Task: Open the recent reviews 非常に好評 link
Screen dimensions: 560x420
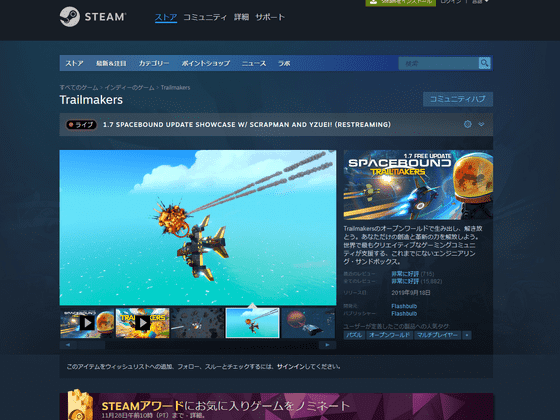Action: pyautogui.click(x=405, y=274)
